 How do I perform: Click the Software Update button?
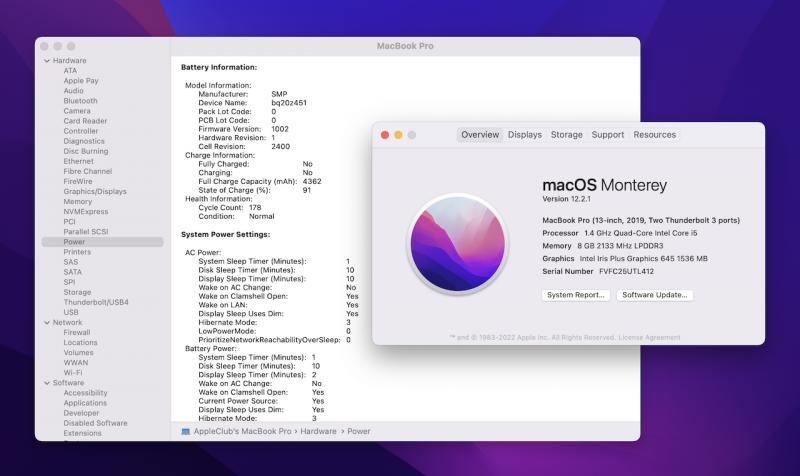tap(655, 295)
